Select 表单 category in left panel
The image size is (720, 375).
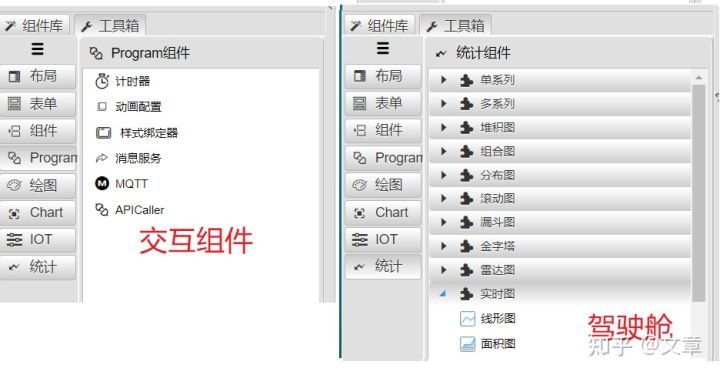coord(38,104)
